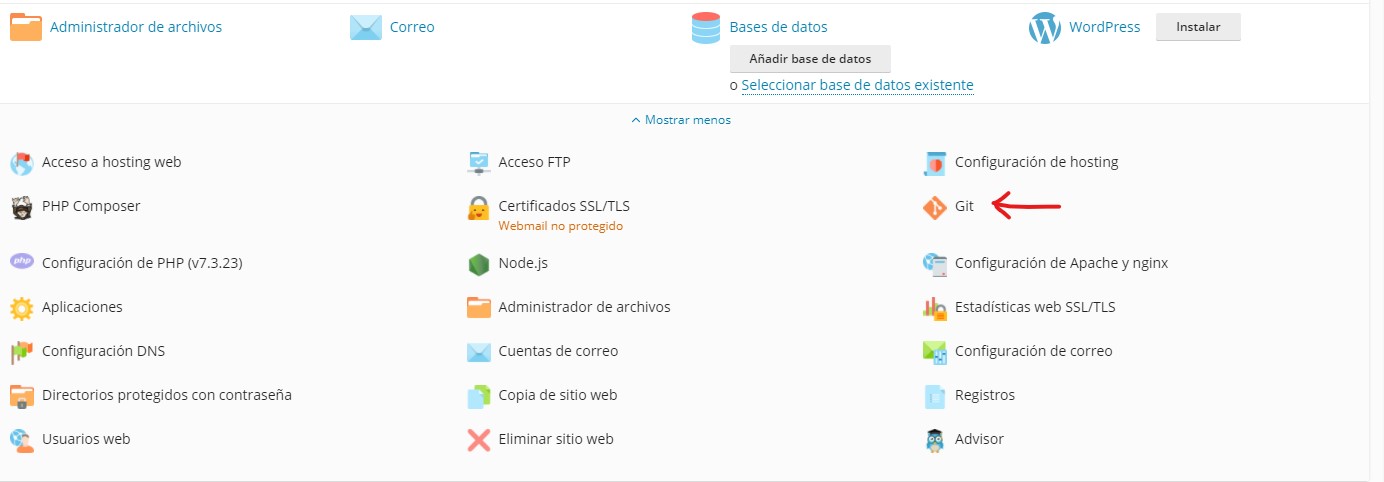Open the Aplicaciones gear icon

21,308
